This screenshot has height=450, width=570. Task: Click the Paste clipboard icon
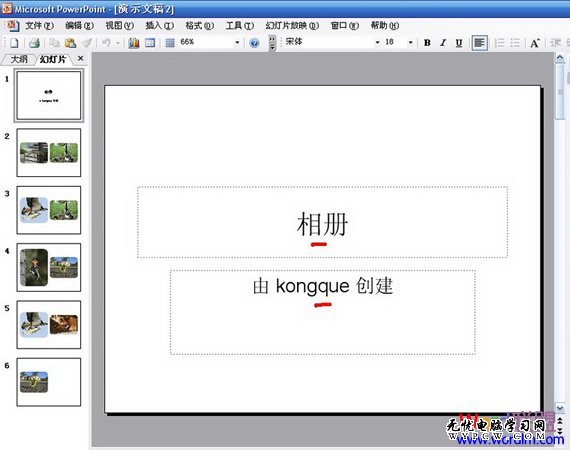coord(71,43)
